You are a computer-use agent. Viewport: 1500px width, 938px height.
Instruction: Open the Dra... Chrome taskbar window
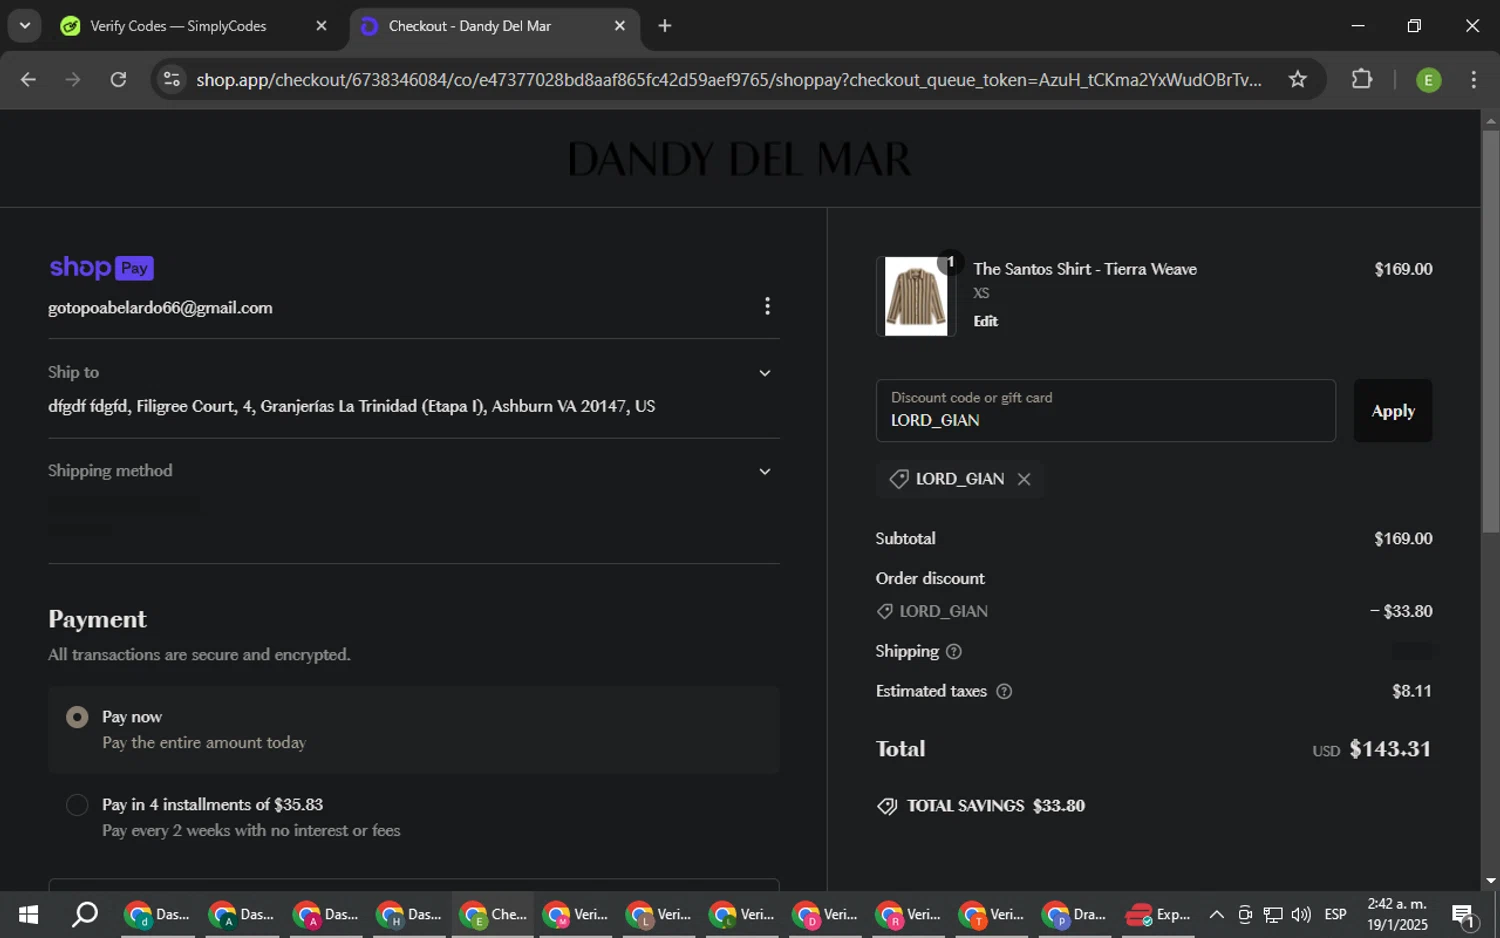pyautogui.click(x=1075, y=914)
